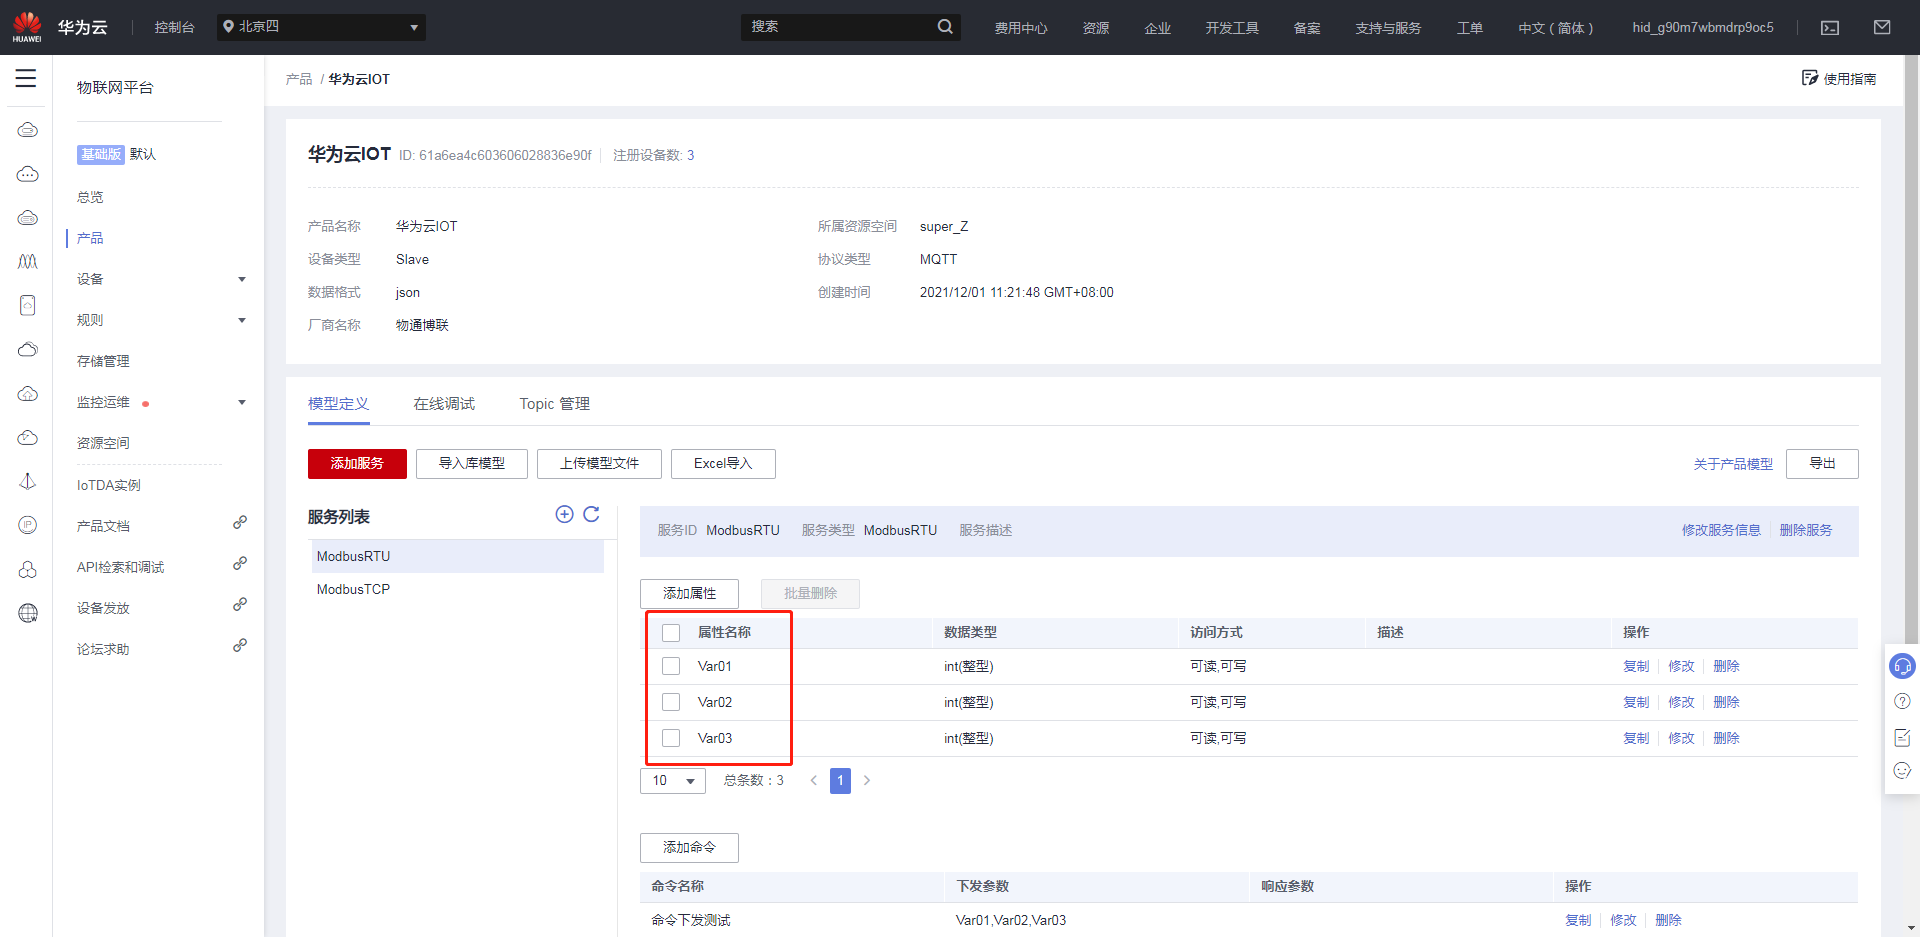Screen dimensions: 1920x937
Task: Switch to the Topic 管理 tab
Action: coord(554,404)
